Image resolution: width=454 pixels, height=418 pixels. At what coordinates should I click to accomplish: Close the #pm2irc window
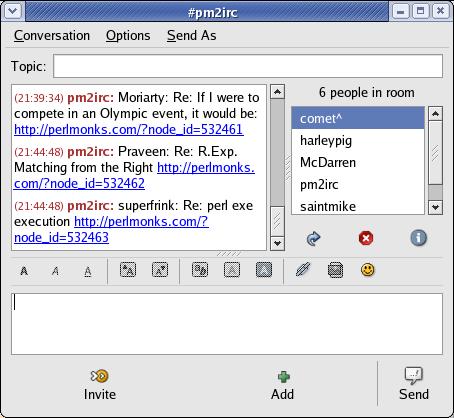coord(440,11)
